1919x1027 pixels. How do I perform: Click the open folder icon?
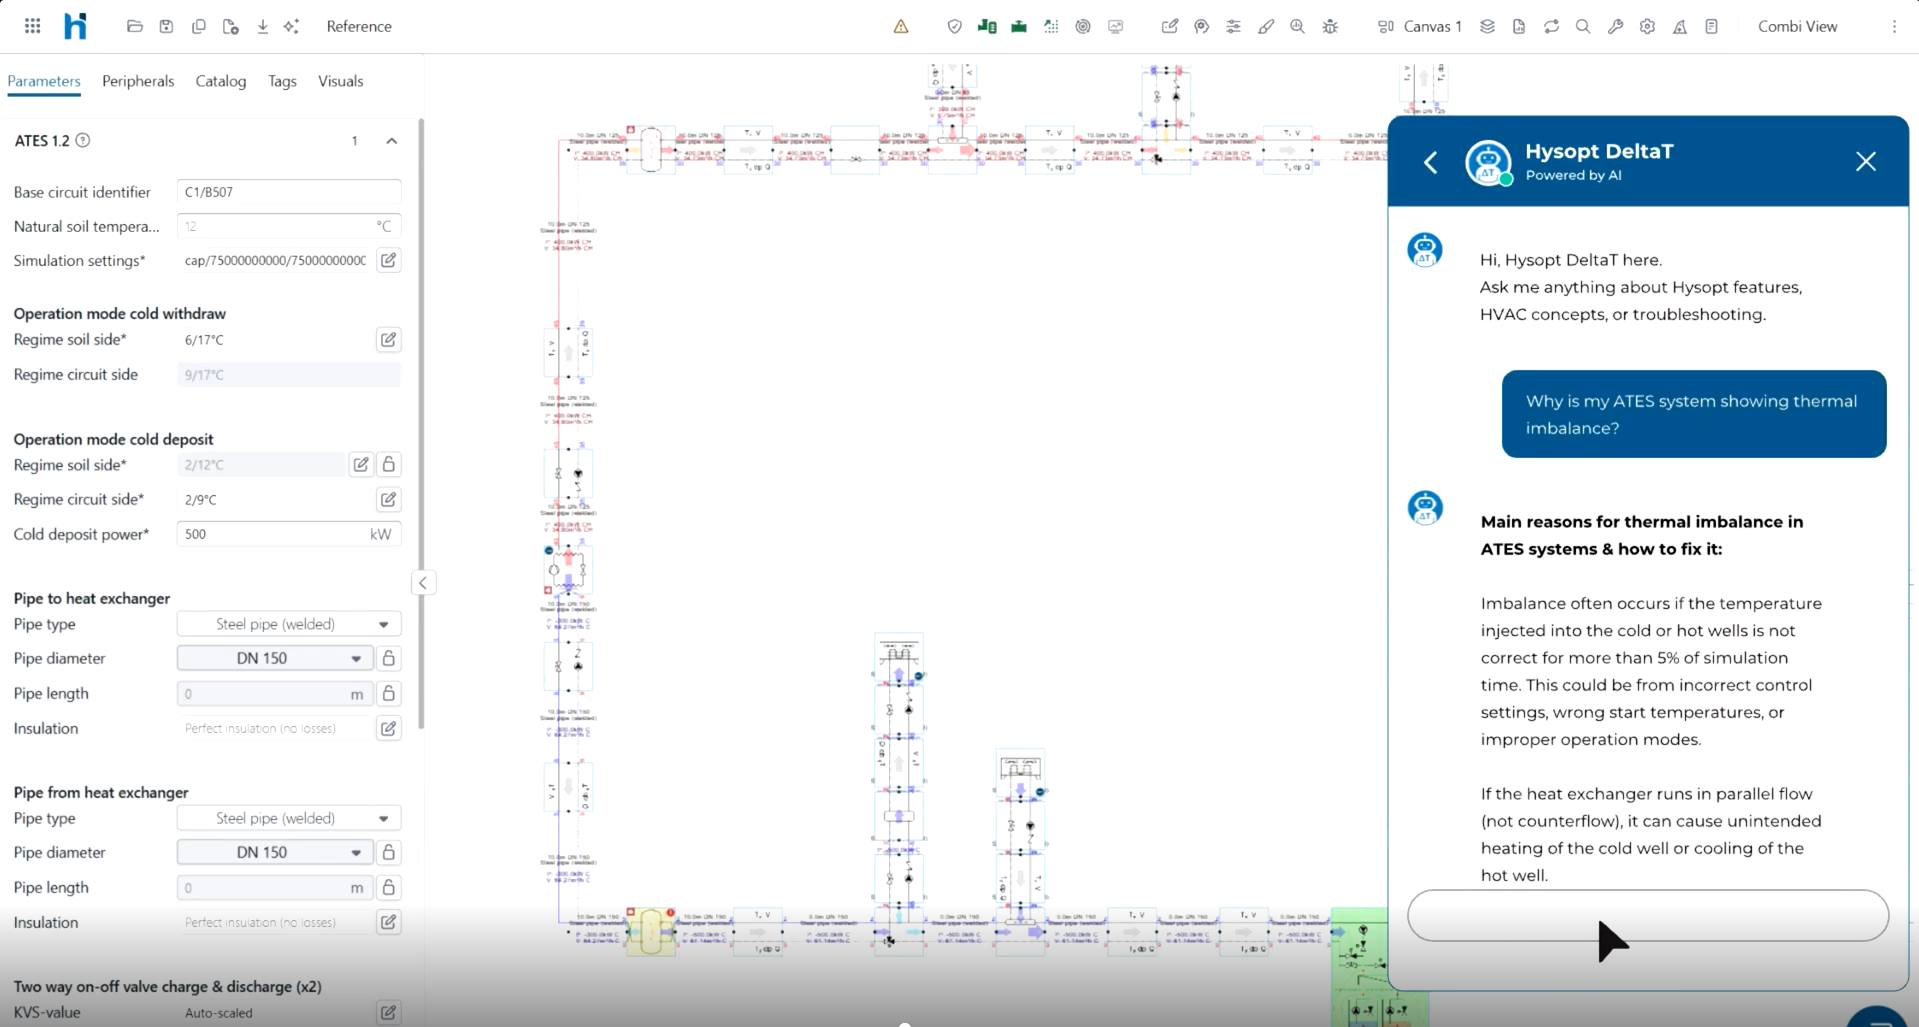[135, 26]
